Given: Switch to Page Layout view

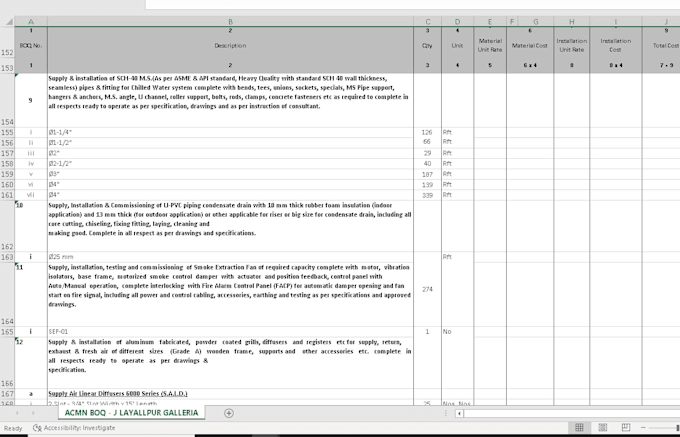Looking at the screenshot, I should pyautogui.click(x=602, y=427).
